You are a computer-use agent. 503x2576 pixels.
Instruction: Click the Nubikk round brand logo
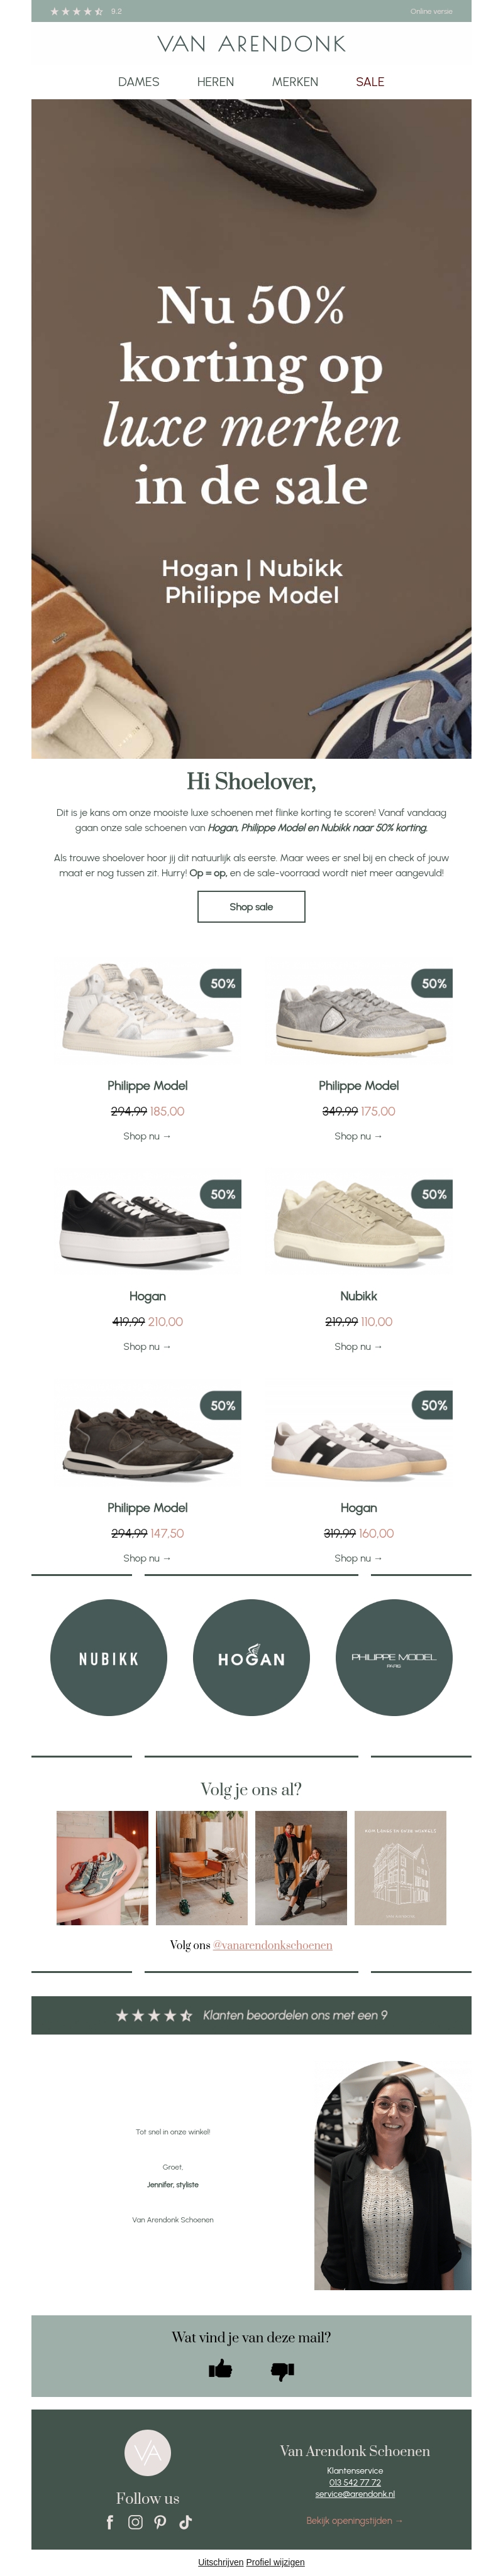tap(109, 1658)
